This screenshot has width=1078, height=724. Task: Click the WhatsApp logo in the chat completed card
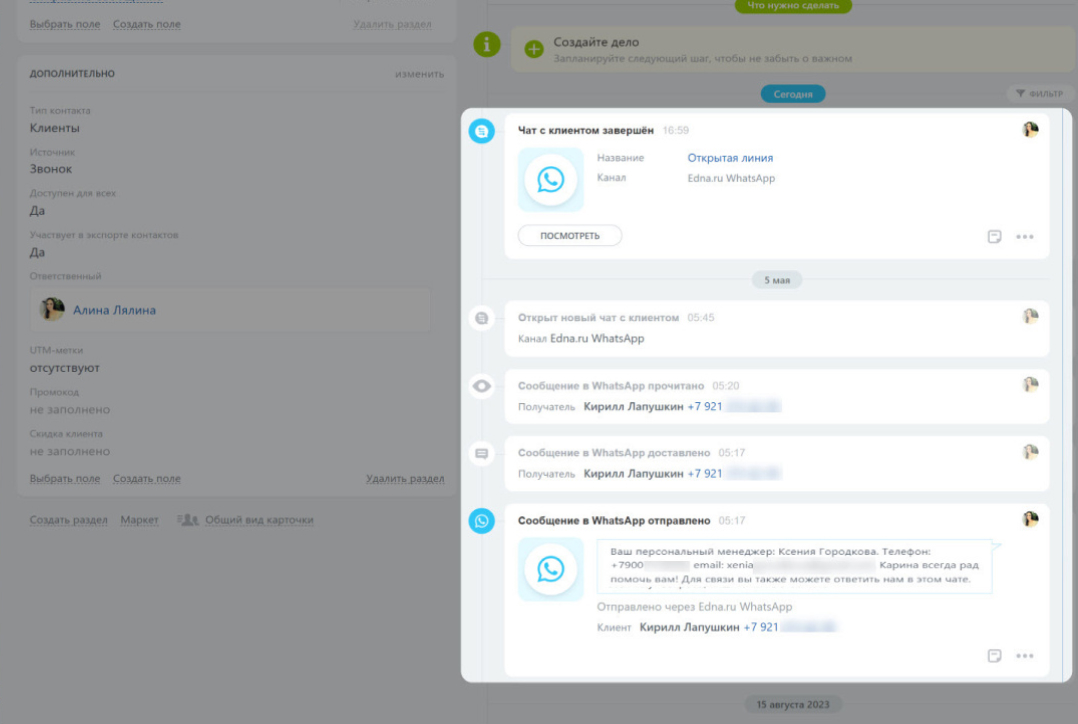click(550, 180)
